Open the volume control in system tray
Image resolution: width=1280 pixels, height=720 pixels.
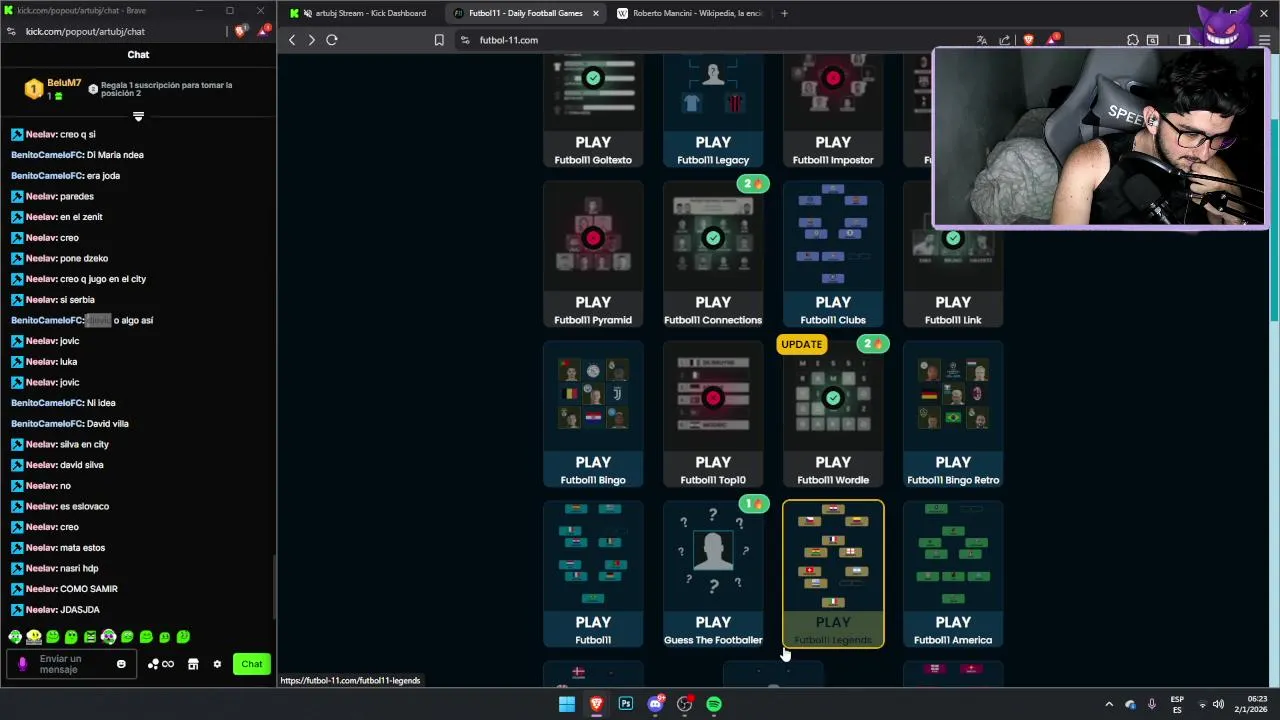(x=1218, y=704)
